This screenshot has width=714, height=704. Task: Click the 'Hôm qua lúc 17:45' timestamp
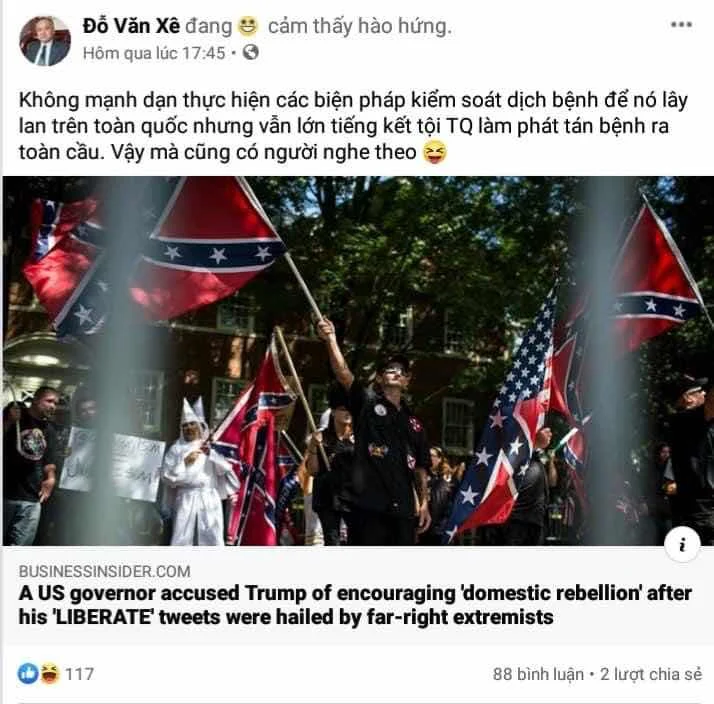point(154,53)
